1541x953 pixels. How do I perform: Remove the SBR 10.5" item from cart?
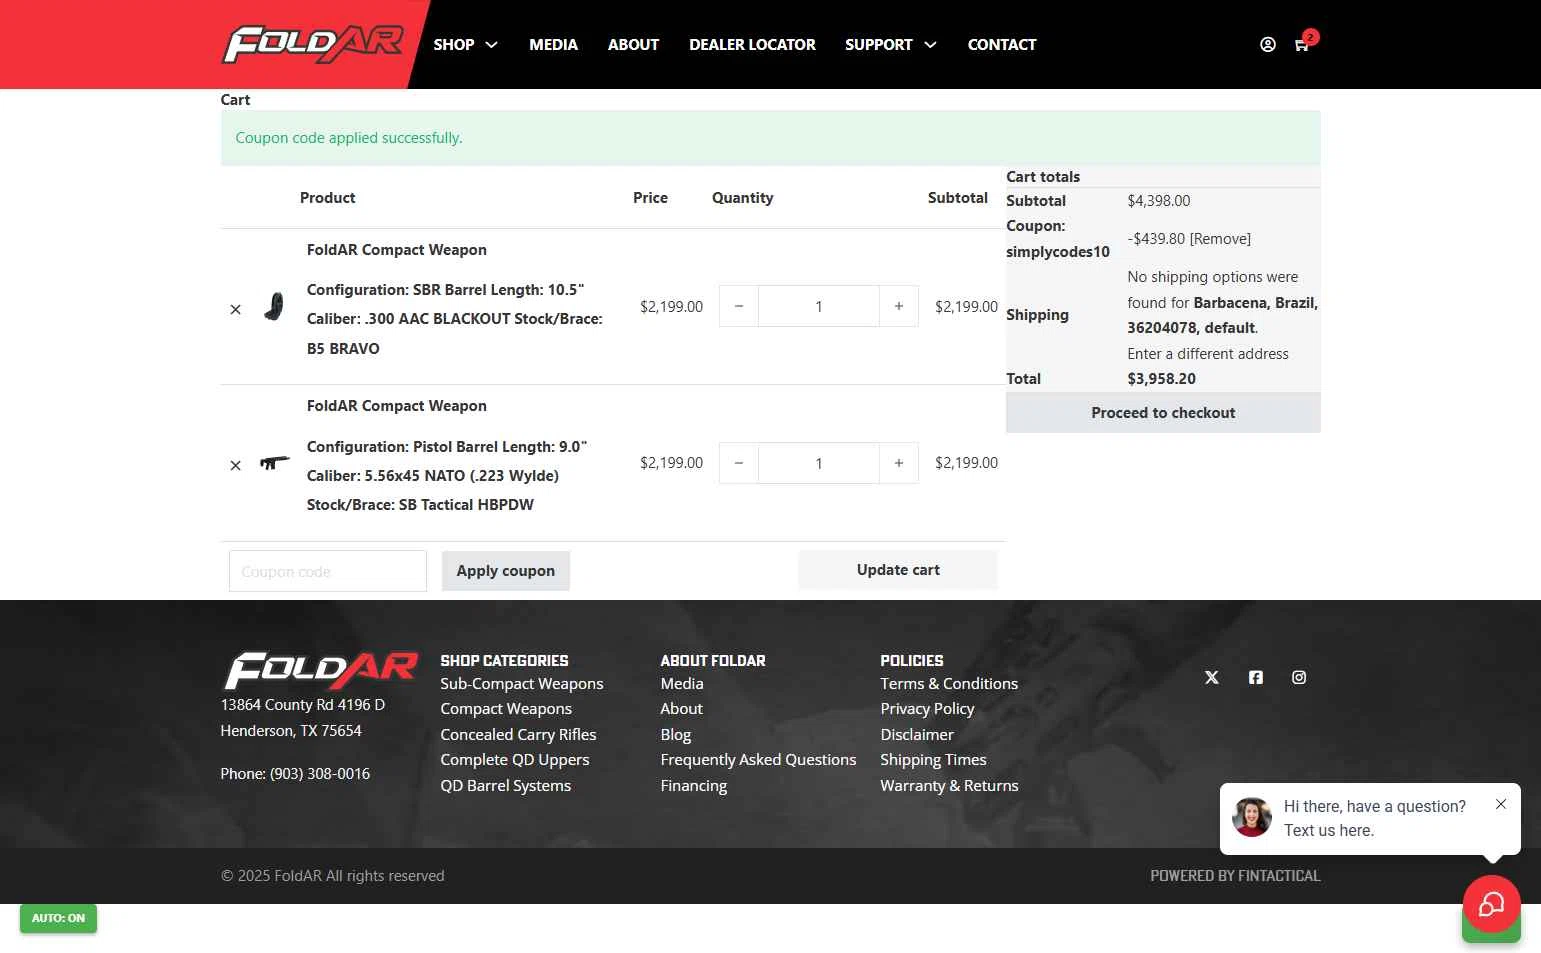pyautogui.click(x=236, y=310)
